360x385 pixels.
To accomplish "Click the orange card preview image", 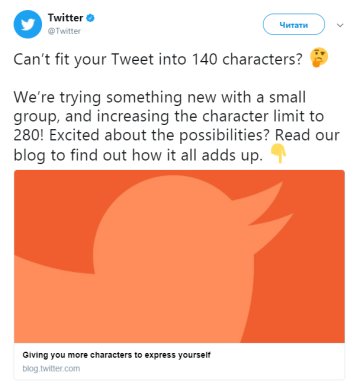I will [x=179, y=256].
